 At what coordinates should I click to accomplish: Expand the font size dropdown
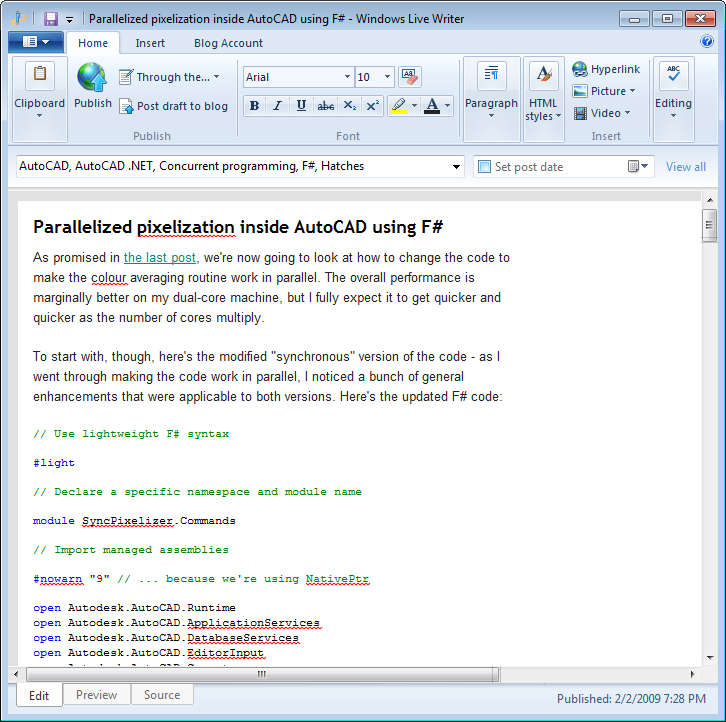coord(387,77)
